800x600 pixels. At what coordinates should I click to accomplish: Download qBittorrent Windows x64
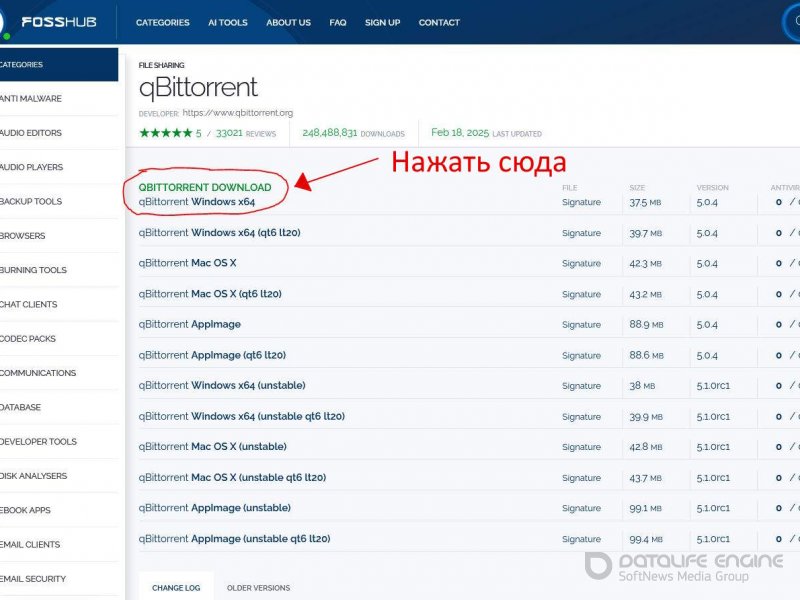pos(197,202)
